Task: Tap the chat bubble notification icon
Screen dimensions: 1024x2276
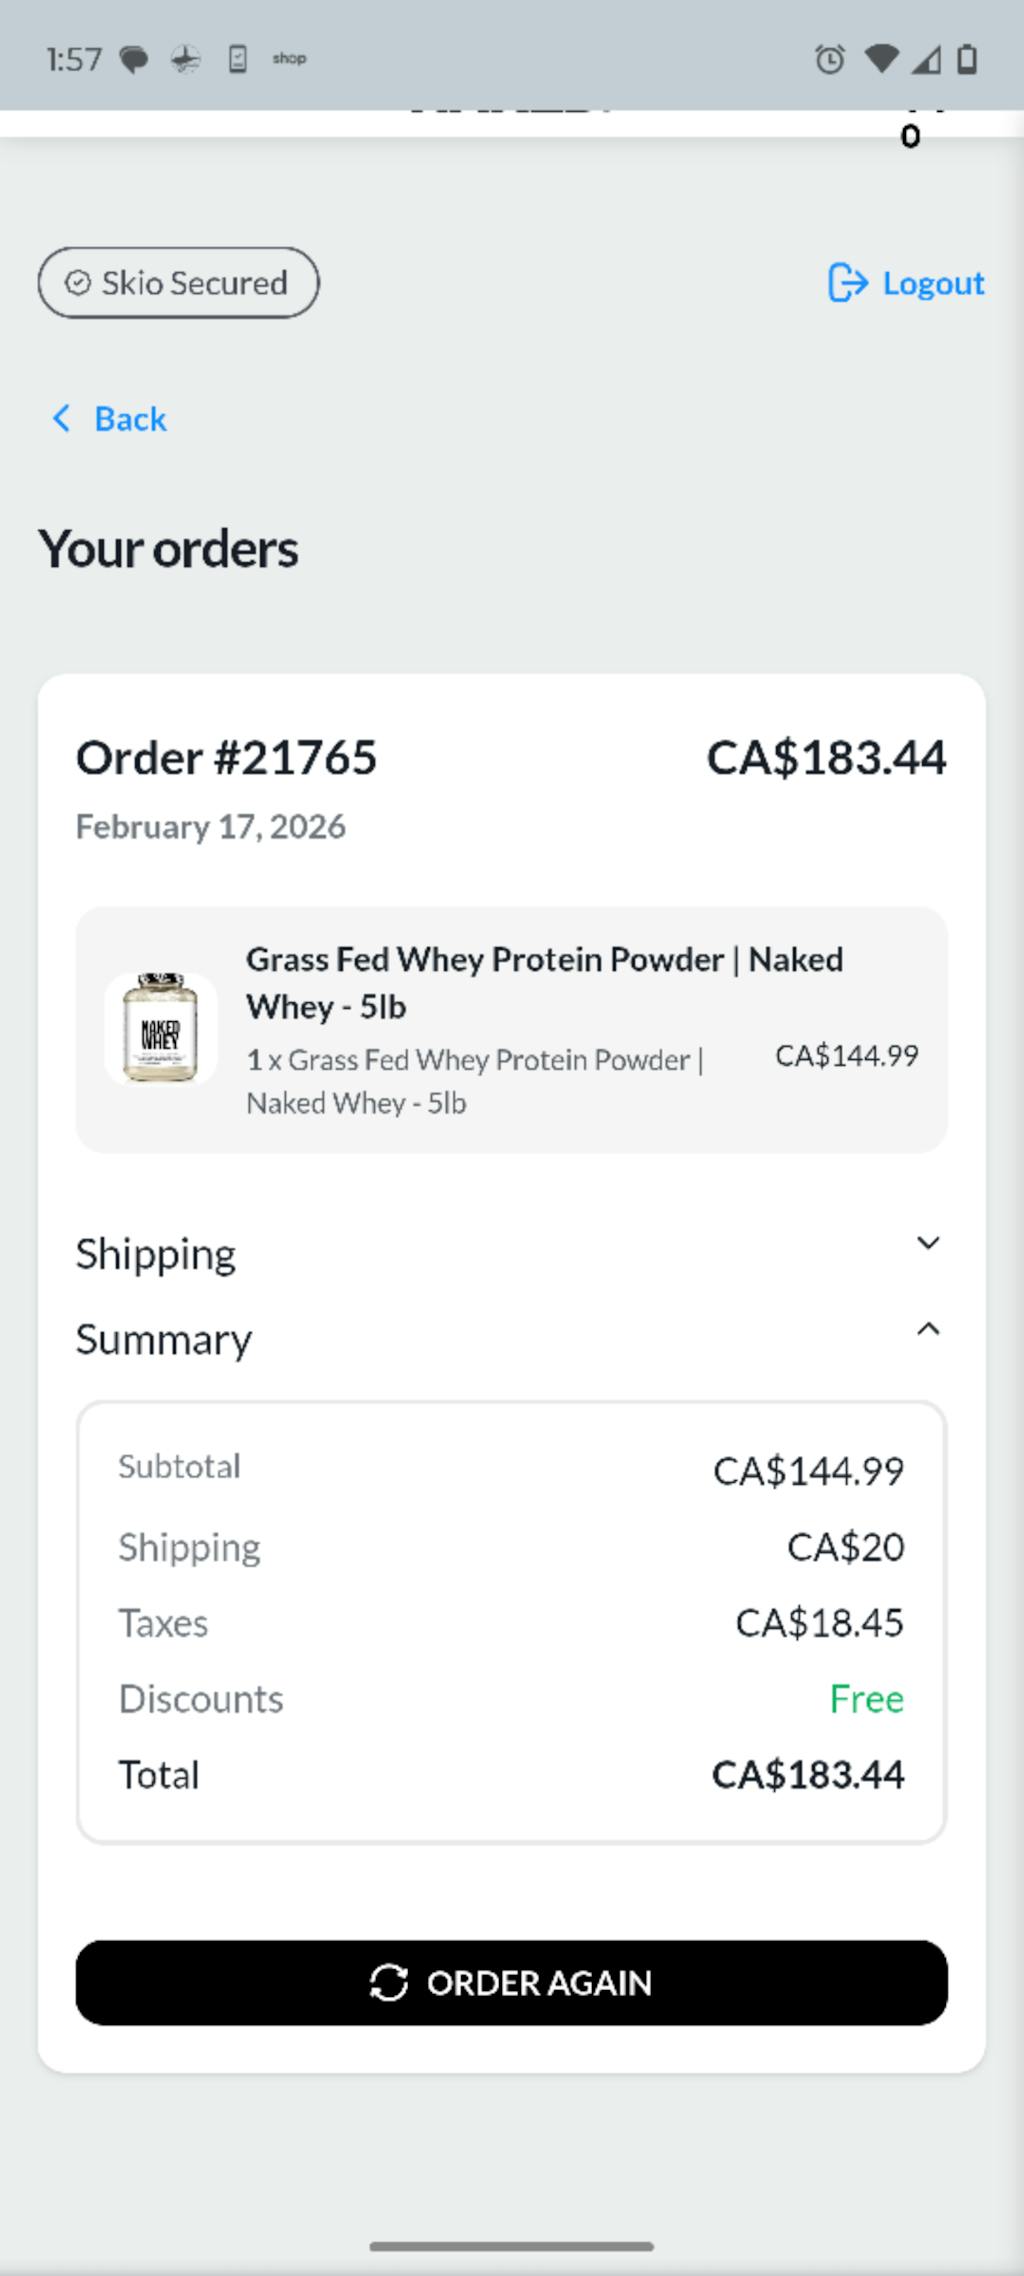Action: click(134, 60)
